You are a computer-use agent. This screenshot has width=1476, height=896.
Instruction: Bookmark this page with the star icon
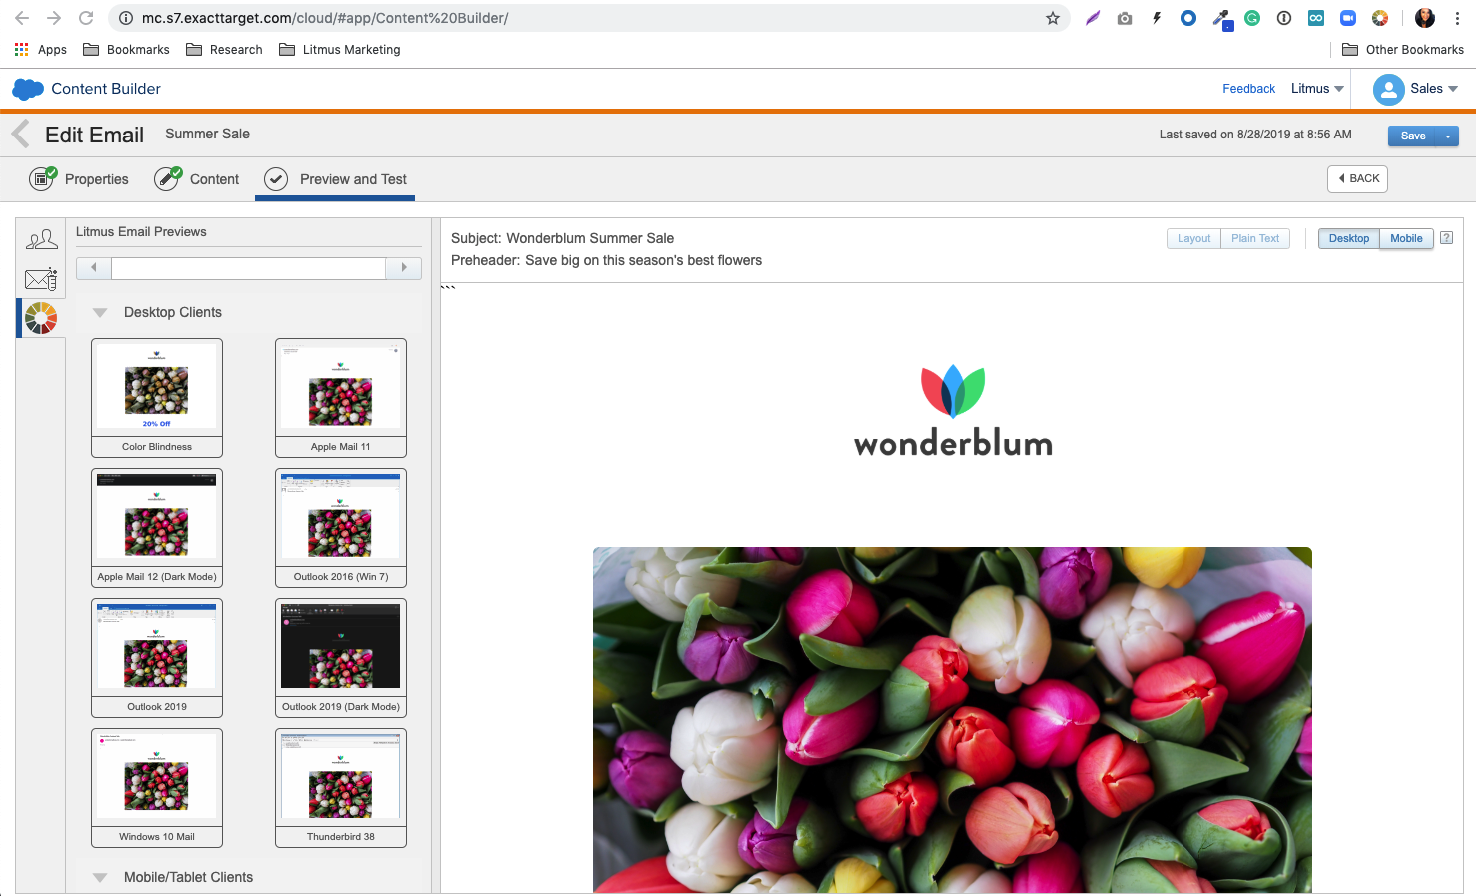pos(1053,18)
